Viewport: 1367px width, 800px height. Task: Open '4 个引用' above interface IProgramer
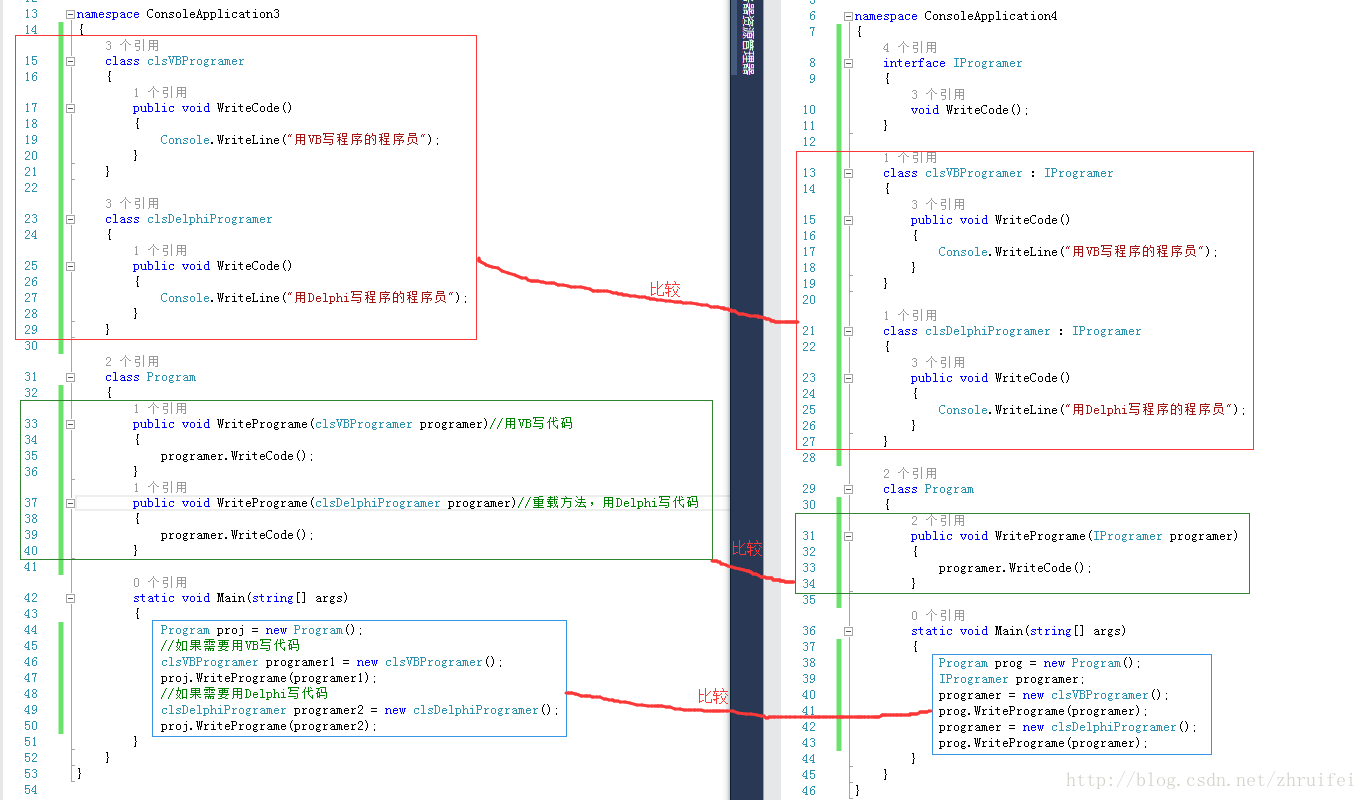point(910,47)
